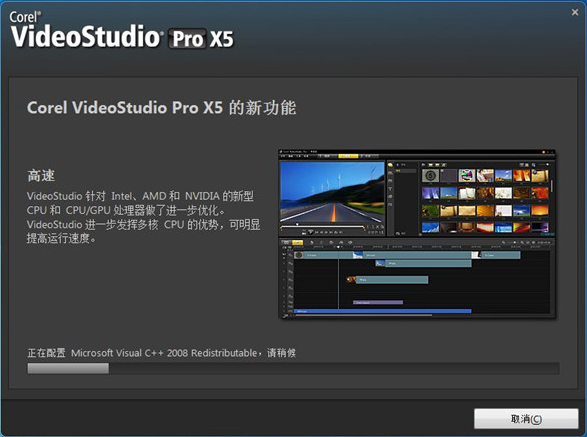
Task: Click the yellow timeline view toggle button
Action: [x=297, y=243]
